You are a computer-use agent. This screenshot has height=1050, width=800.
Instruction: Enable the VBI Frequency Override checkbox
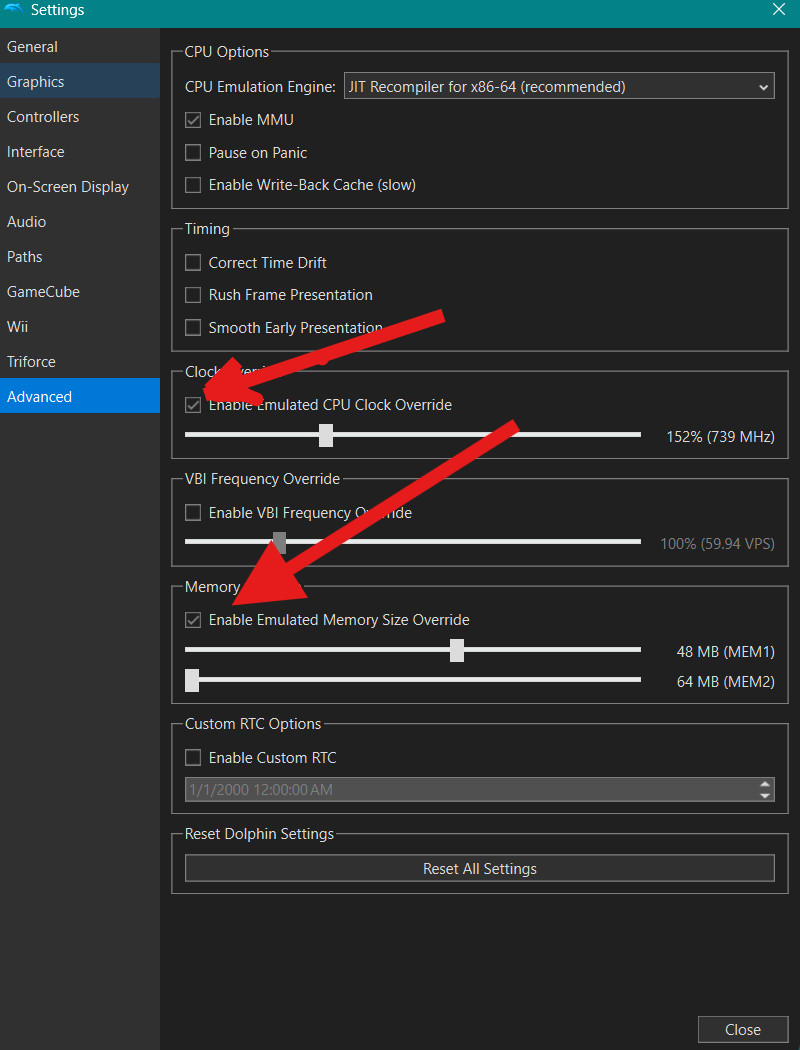[x=193, y=513]
